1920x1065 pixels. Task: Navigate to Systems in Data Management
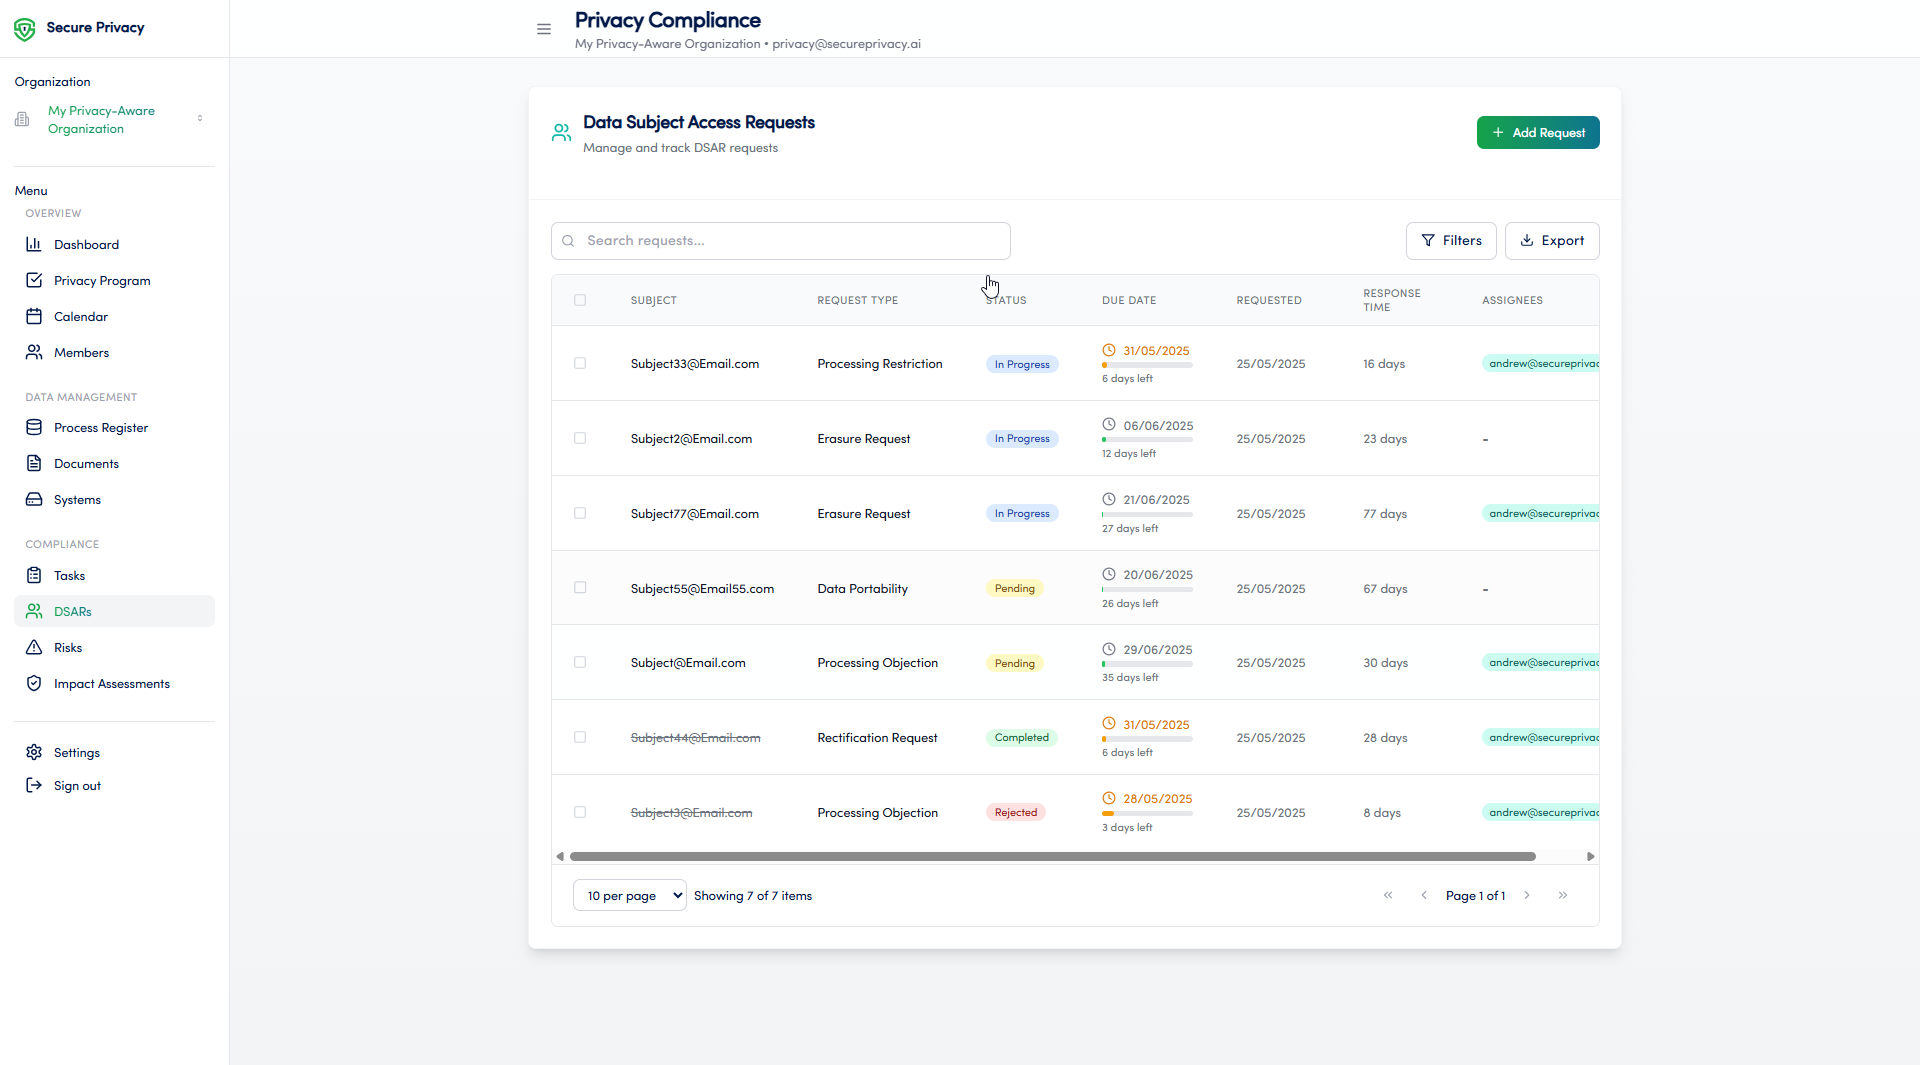pos(77,499)
